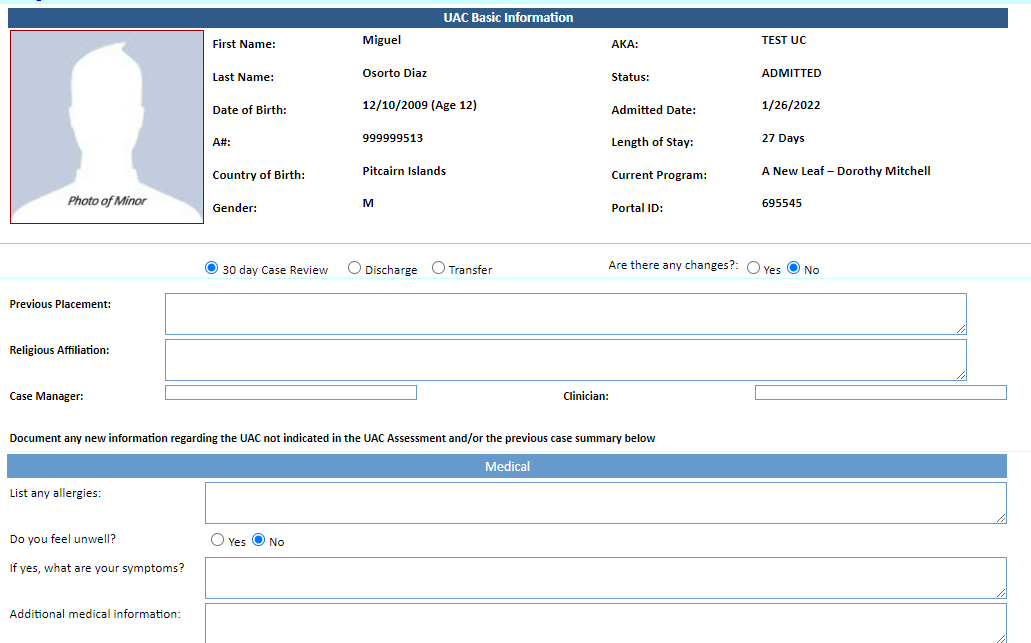This screenshot has width=1031, height=643.
Task: Select the Transfer radio button
Action: pyautogui.click(x=438, y=268)
